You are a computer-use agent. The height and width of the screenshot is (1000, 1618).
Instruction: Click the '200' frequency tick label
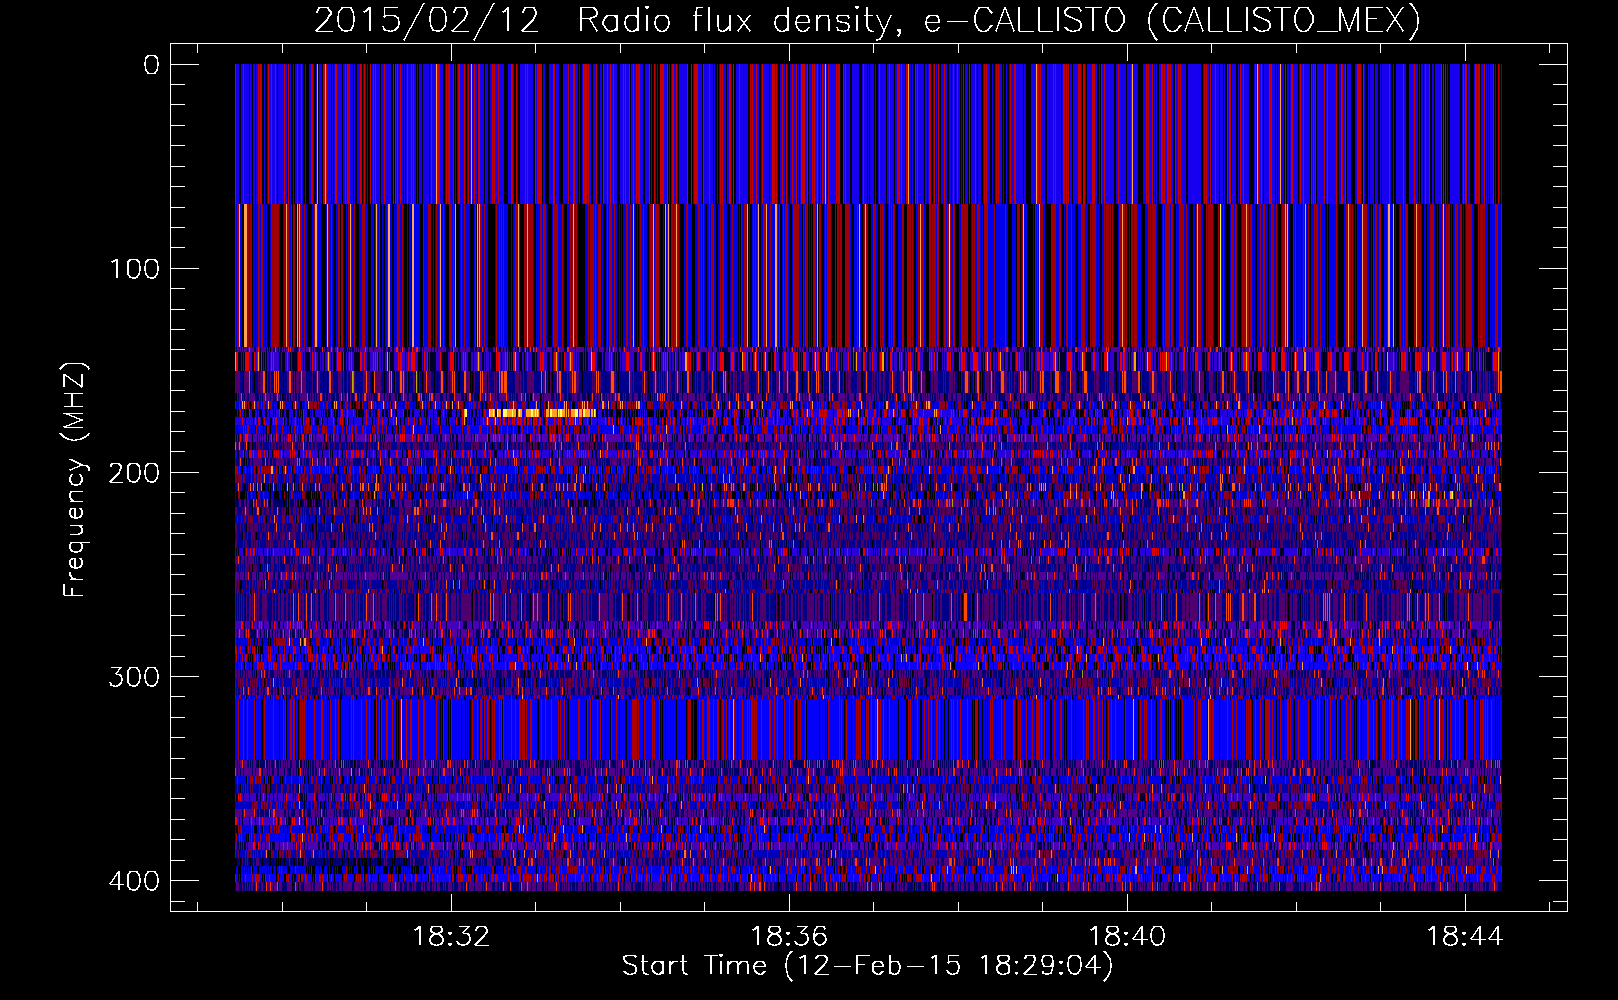coord(134,473)
